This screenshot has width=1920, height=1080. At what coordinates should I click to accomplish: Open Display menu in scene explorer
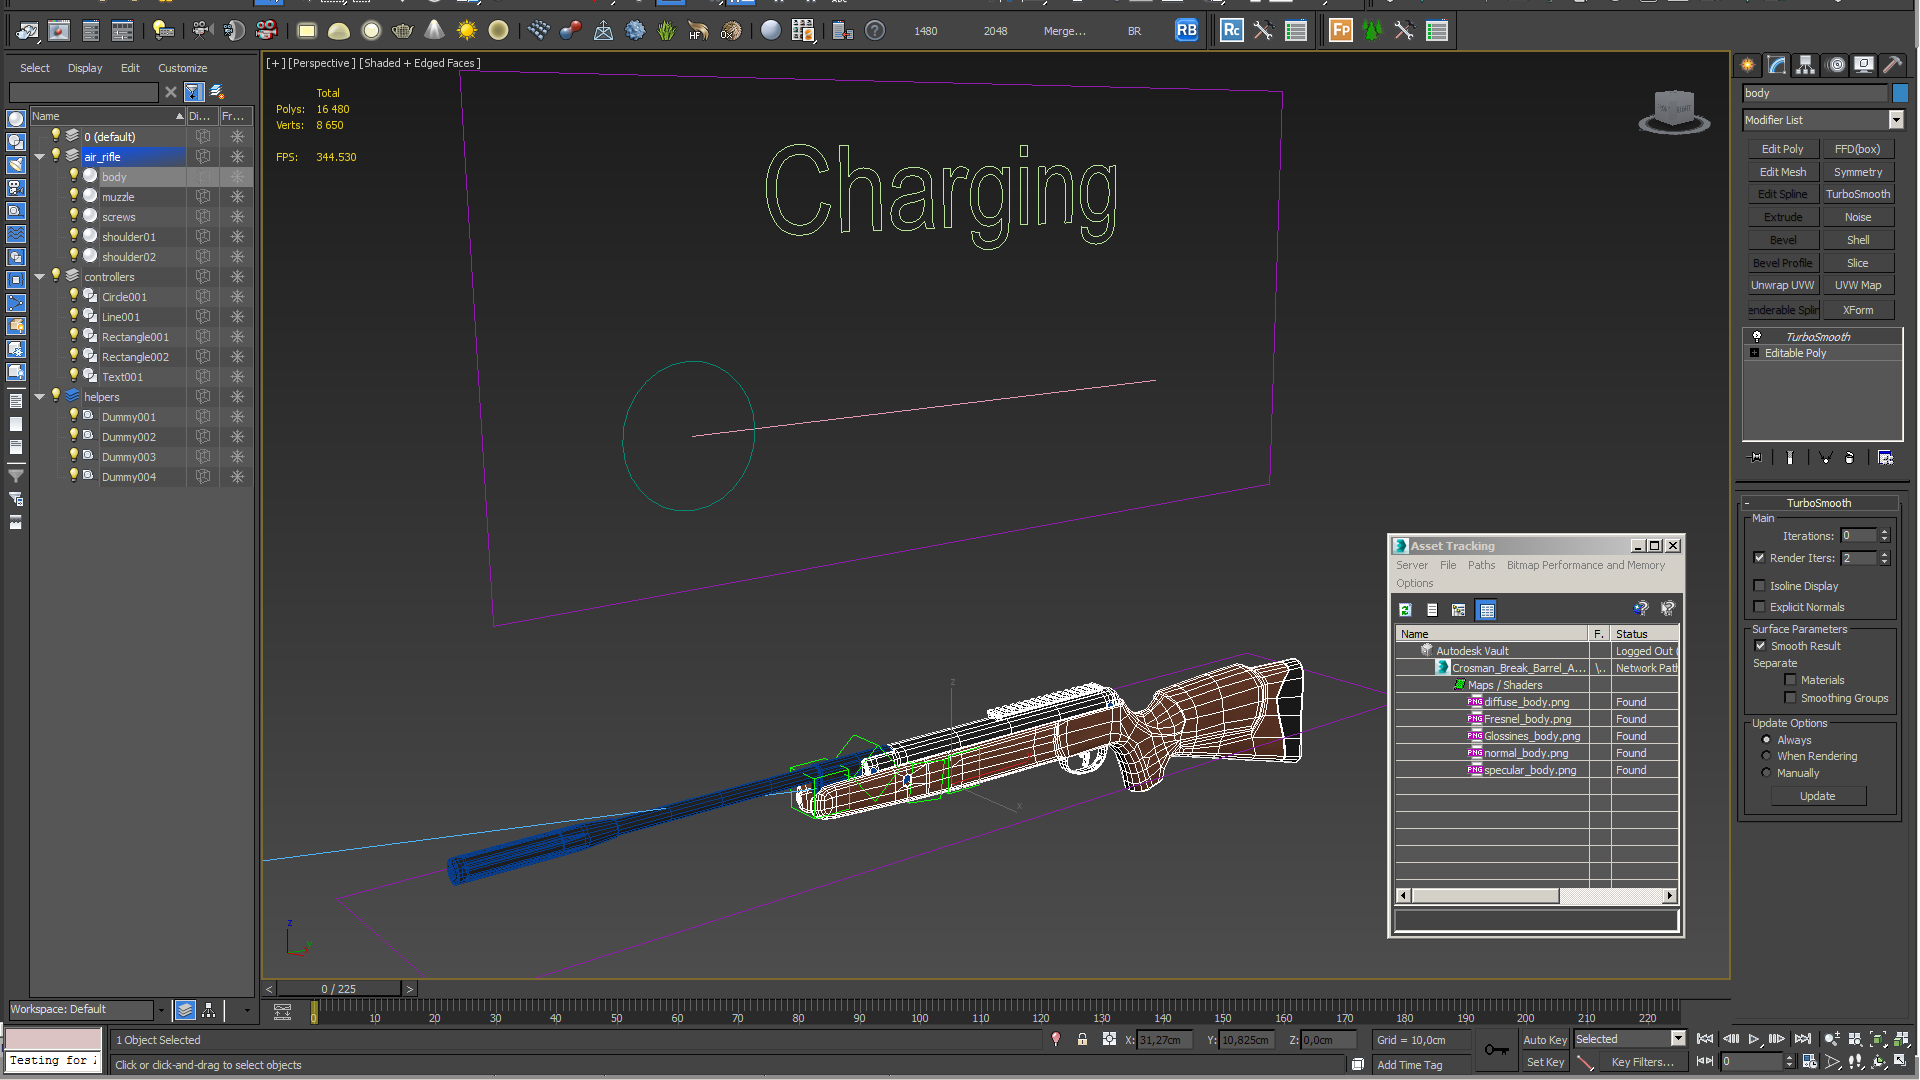(85, 68)
